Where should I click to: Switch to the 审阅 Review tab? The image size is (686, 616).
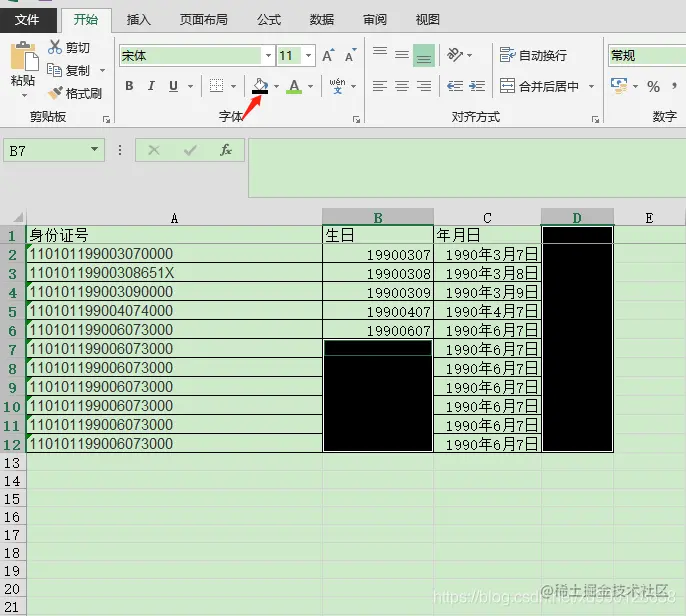pos(374,20)
